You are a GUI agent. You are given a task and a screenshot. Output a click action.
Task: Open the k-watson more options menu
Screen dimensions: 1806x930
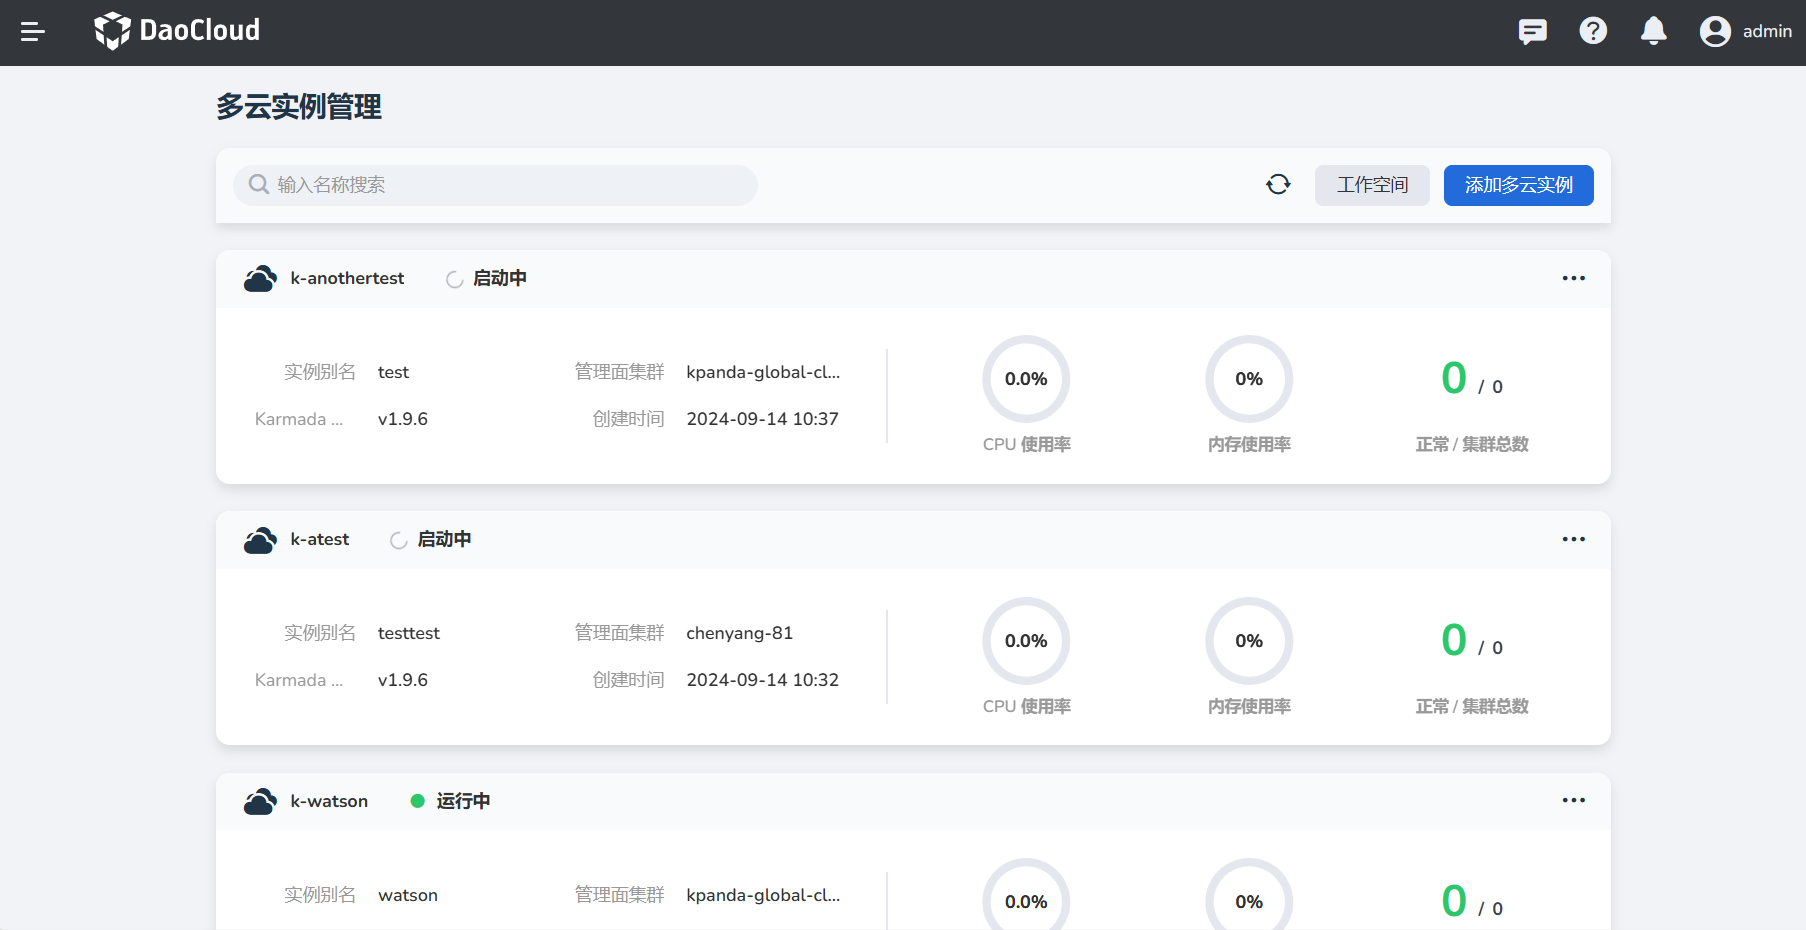[1573, 801]
